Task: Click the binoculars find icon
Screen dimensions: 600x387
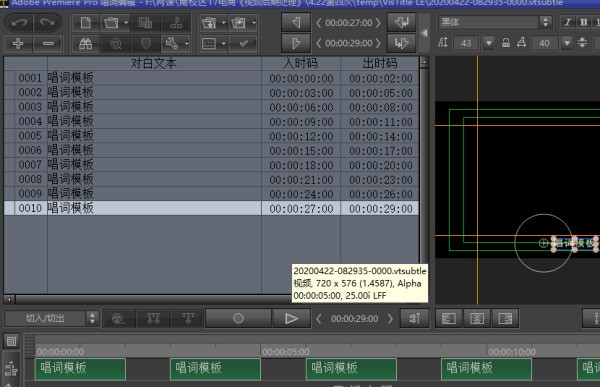Action: 86,44
